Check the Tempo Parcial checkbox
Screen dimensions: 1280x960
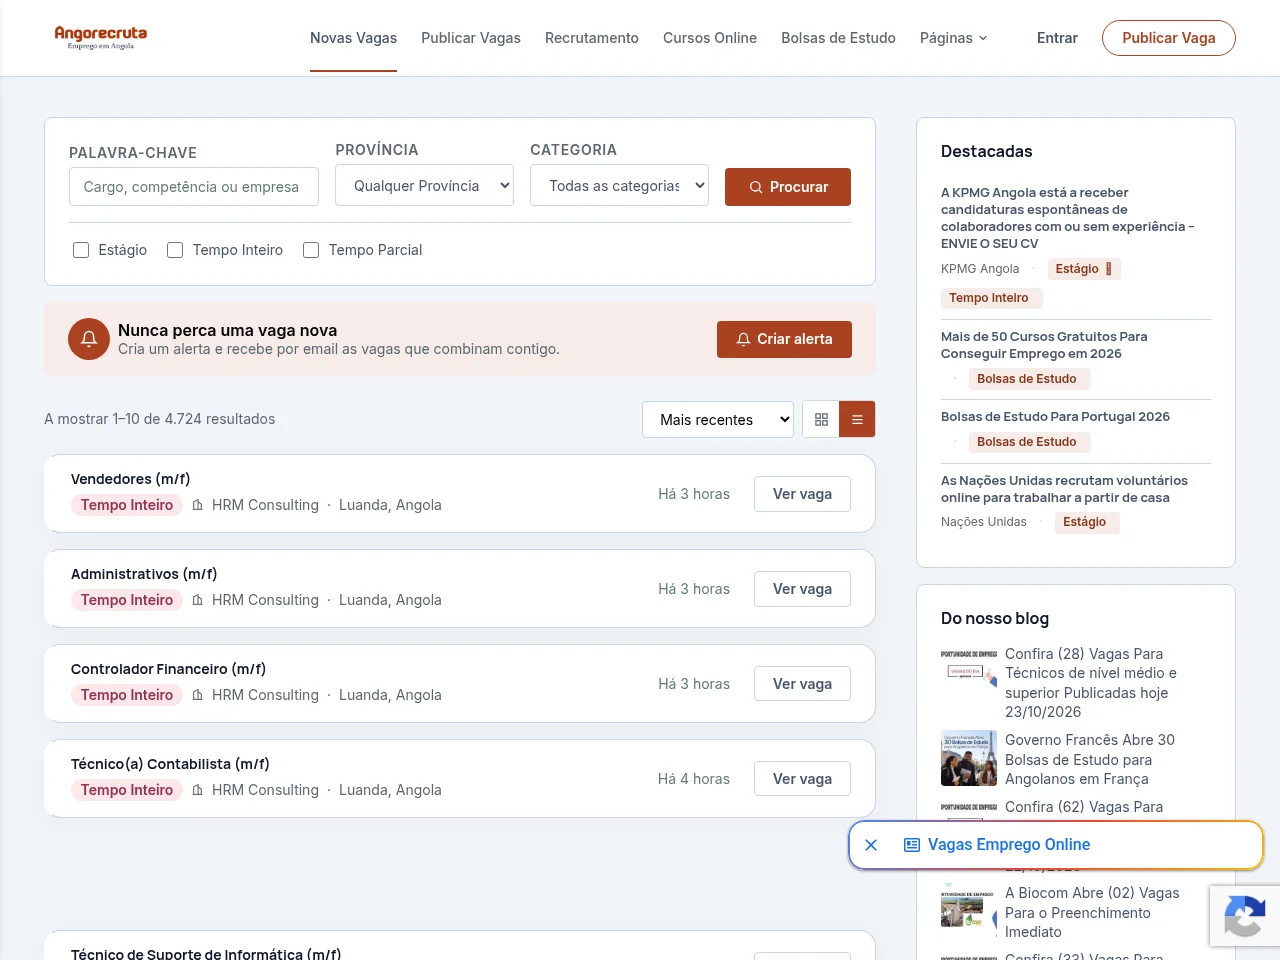(x=311, y=250)
